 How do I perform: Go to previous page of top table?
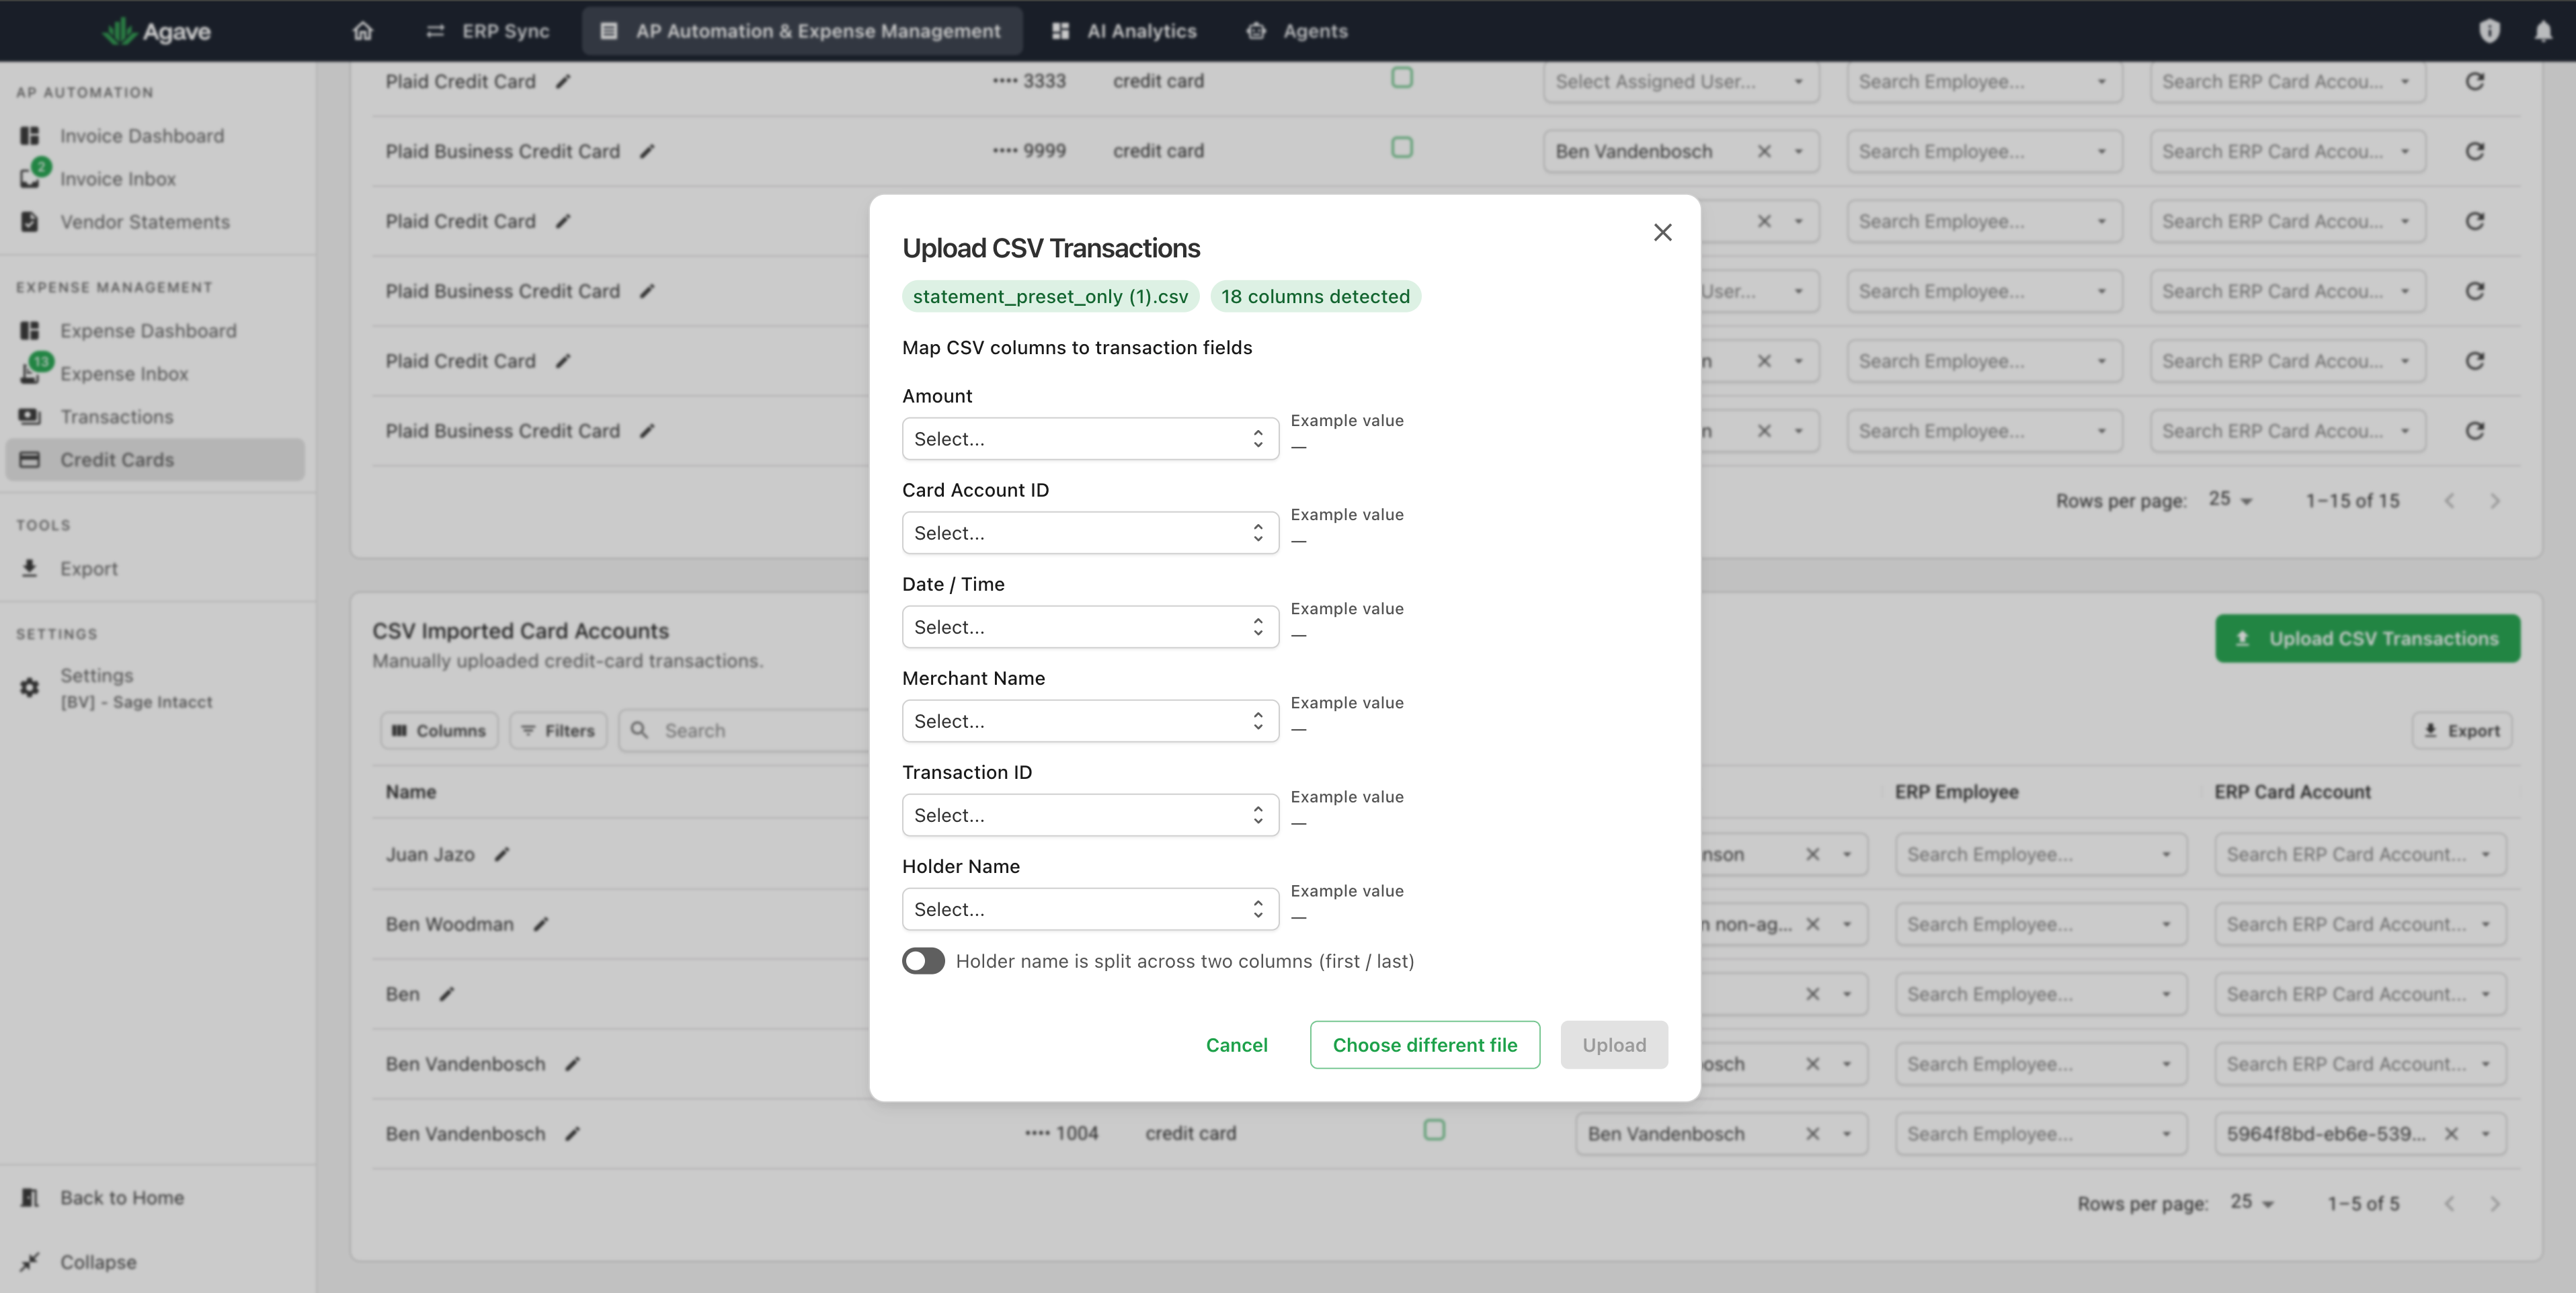coord(2449,501)
